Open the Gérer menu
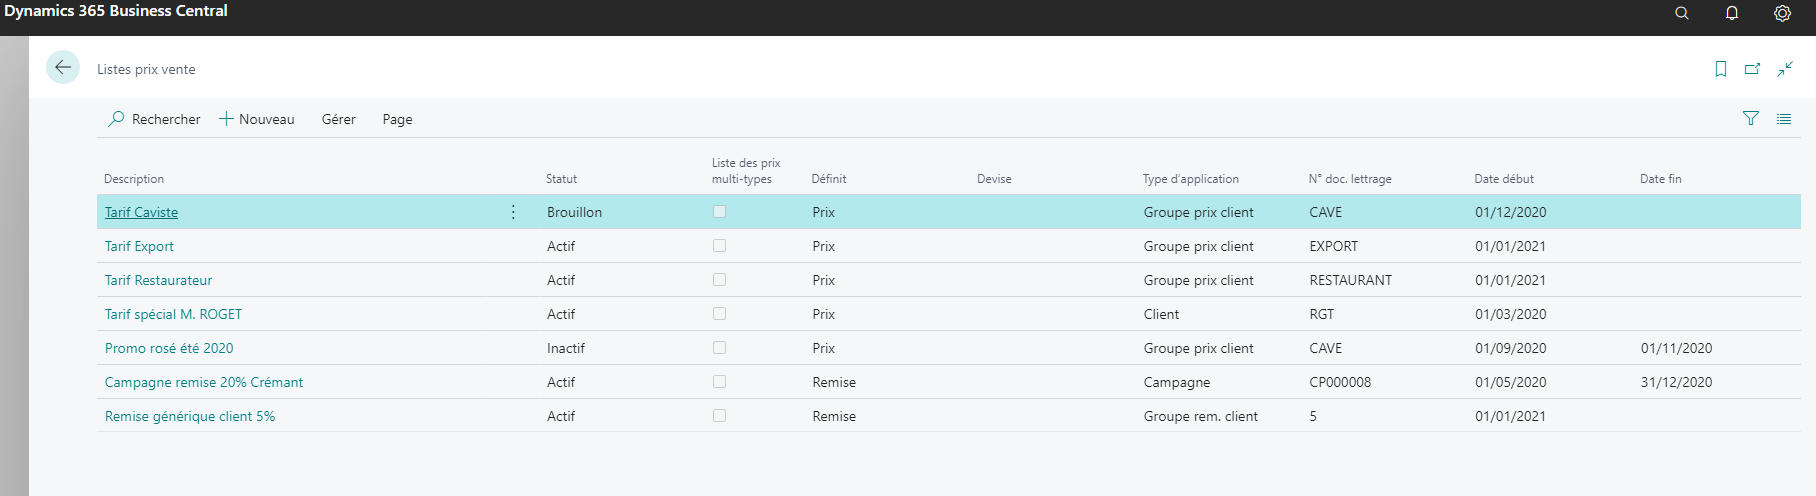The image size is (1816, 496). (338, 119)
